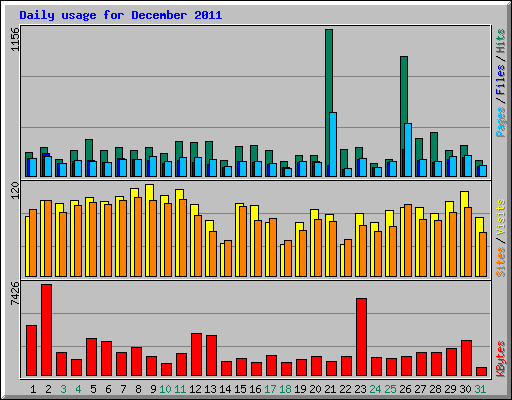Image resolution: width=512 pixels, height=400 pixels.
Task: Click day 26 on the x-axis
Action: (x=405, y=389)
